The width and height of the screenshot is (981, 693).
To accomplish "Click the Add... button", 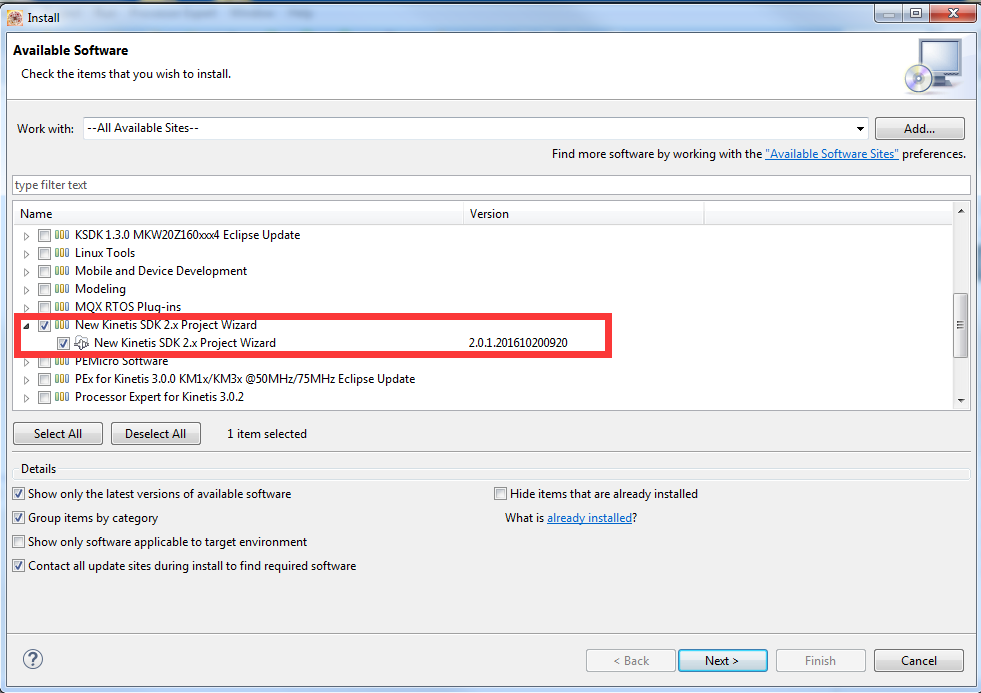I will coord(919,129).
